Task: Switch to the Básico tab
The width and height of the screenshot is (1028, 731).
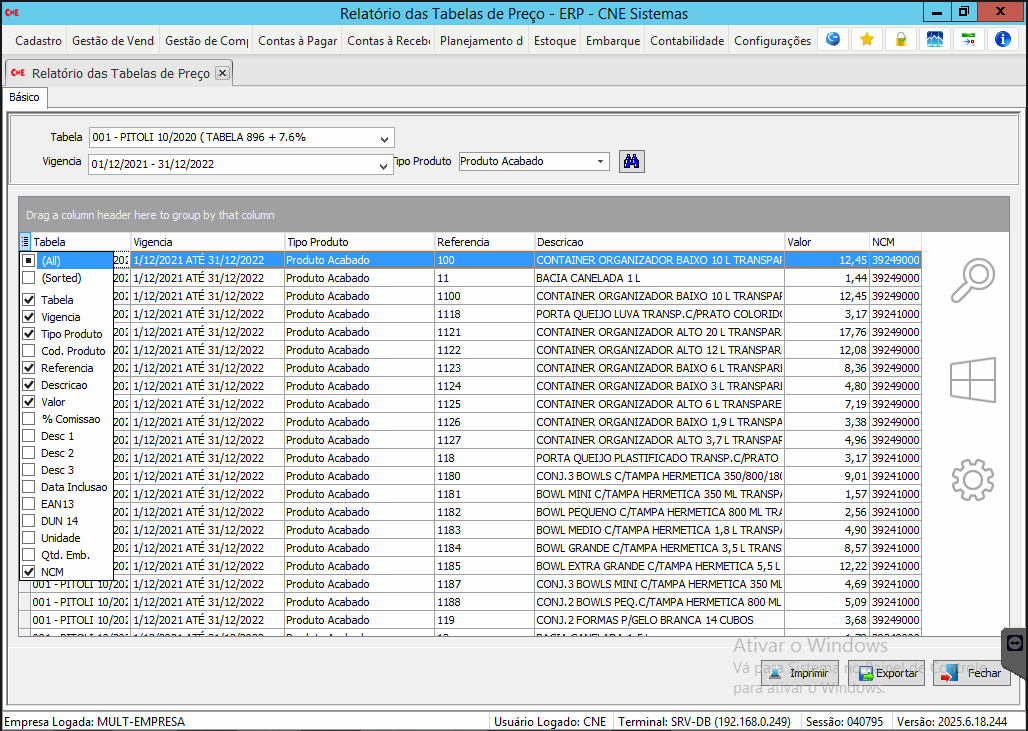Action: [x=24, y=97]
